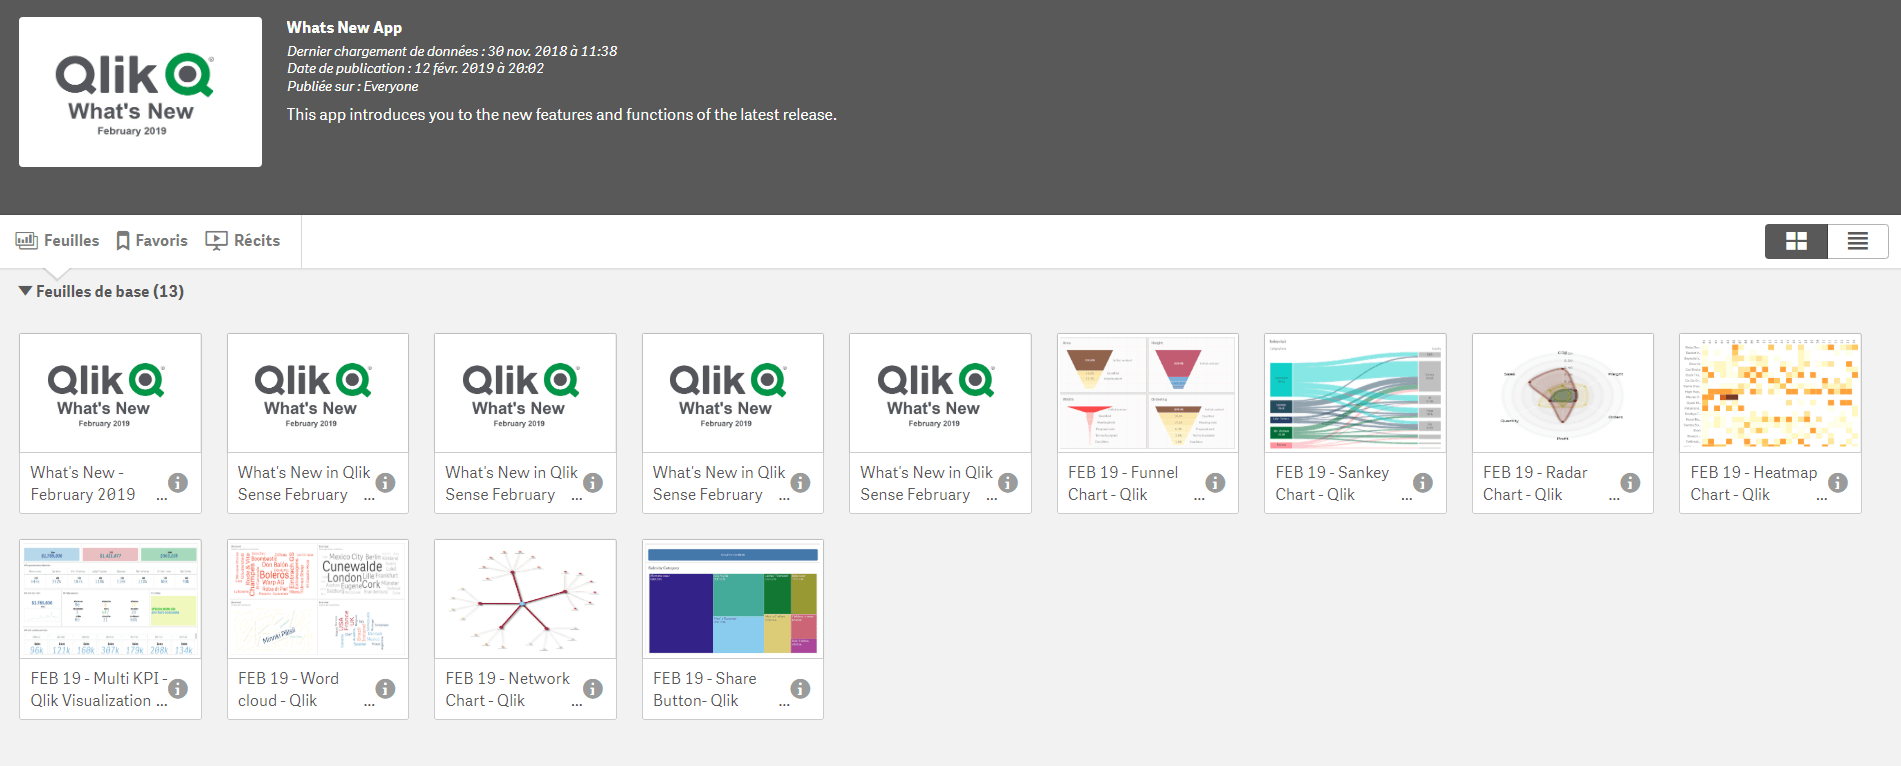The width and height of the screenshot is (1901, 766).
Task: Open info icon for FEB 19 - Heatmap Chart
Action: (1838, 483)
